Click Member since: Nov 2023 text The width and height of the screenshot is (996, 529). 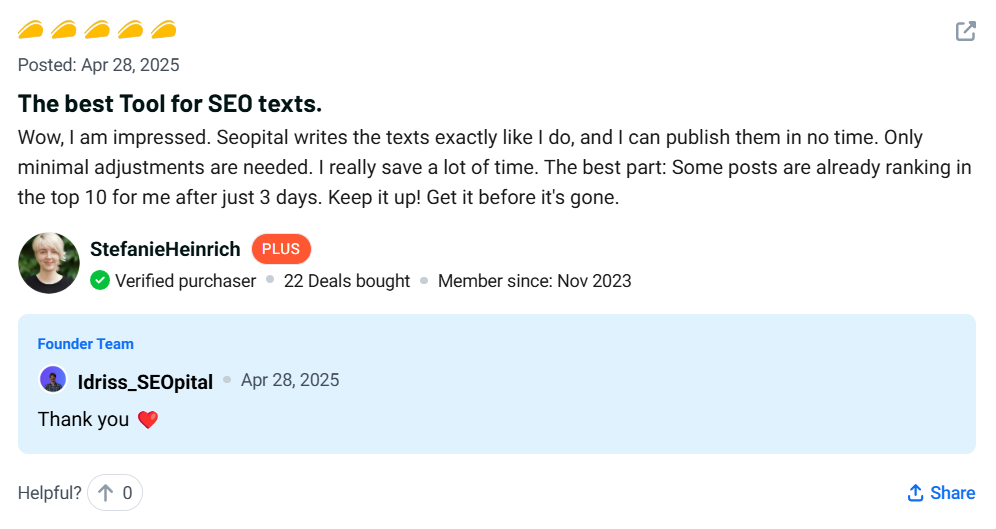tap(534, 281)
